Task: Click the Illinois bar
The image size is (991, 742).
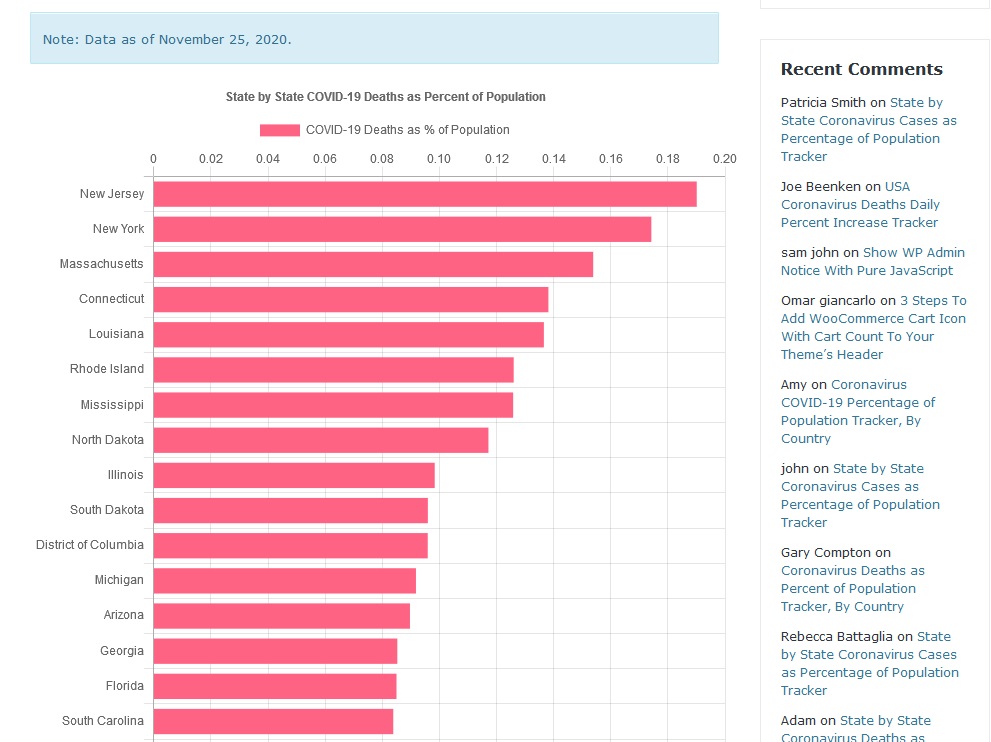Action: 294,475
